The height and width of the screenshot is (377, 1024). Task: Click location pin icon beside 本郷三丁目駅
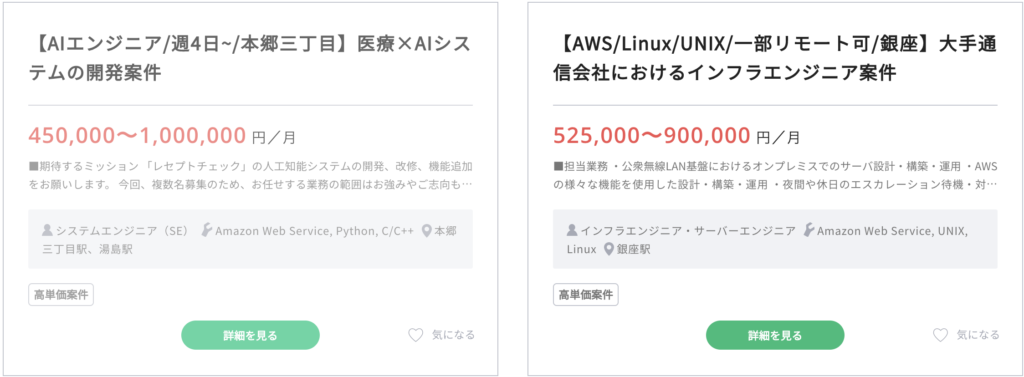pyautogui.click(x=427, y=231)
